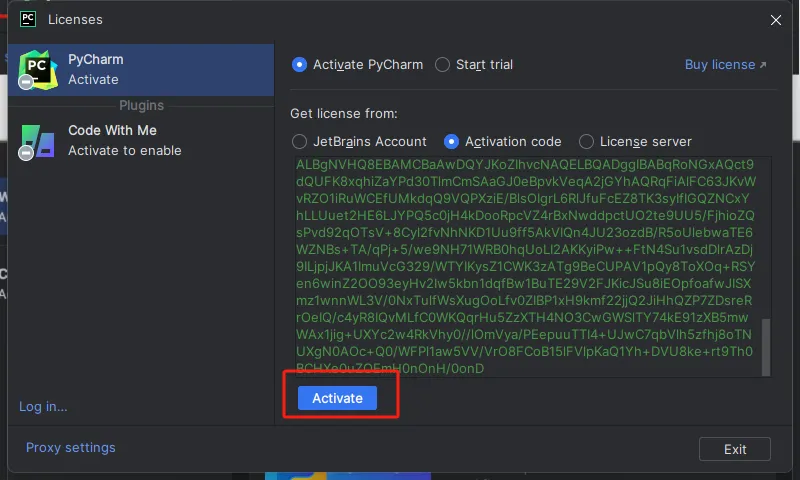Image resolution: width=800 pixels, height=480 pixels.
Task: Click the PyCharm product icon in sidebar
Action: coord(37,70)
